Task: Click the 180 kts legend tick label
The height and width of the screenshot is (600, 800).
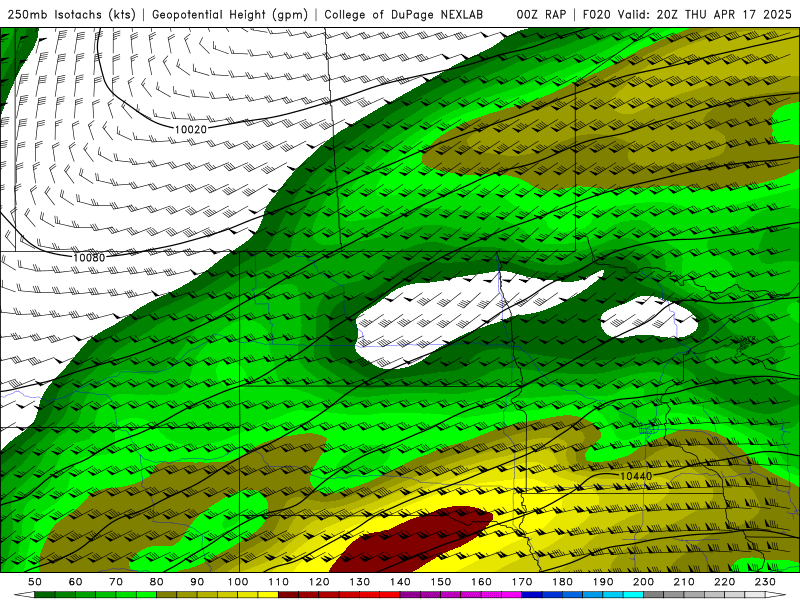Action: 563,582
